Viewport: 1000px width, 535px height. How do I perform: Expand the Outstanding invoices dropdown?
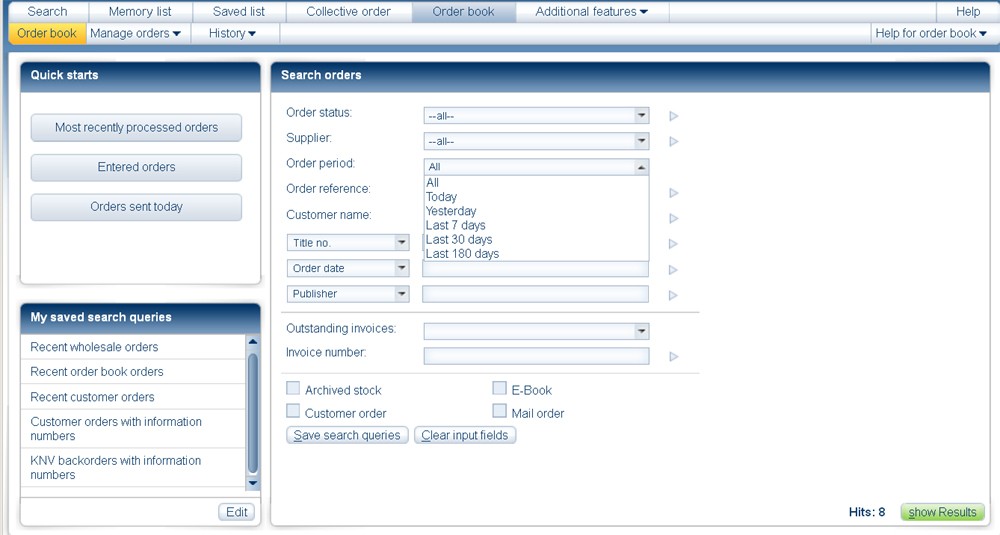[536, 331]
